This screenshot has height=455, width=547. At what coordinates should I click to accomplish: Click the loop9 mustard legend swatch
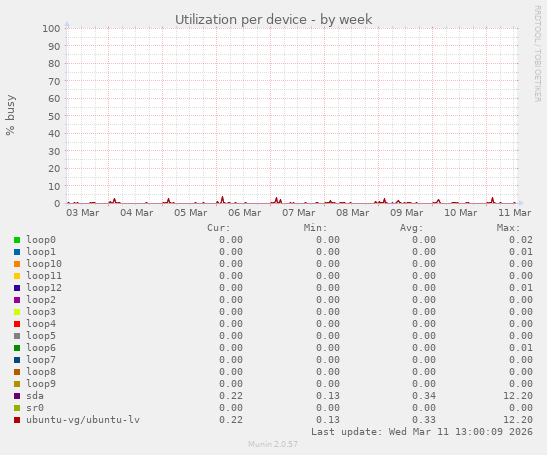point(17,384)
